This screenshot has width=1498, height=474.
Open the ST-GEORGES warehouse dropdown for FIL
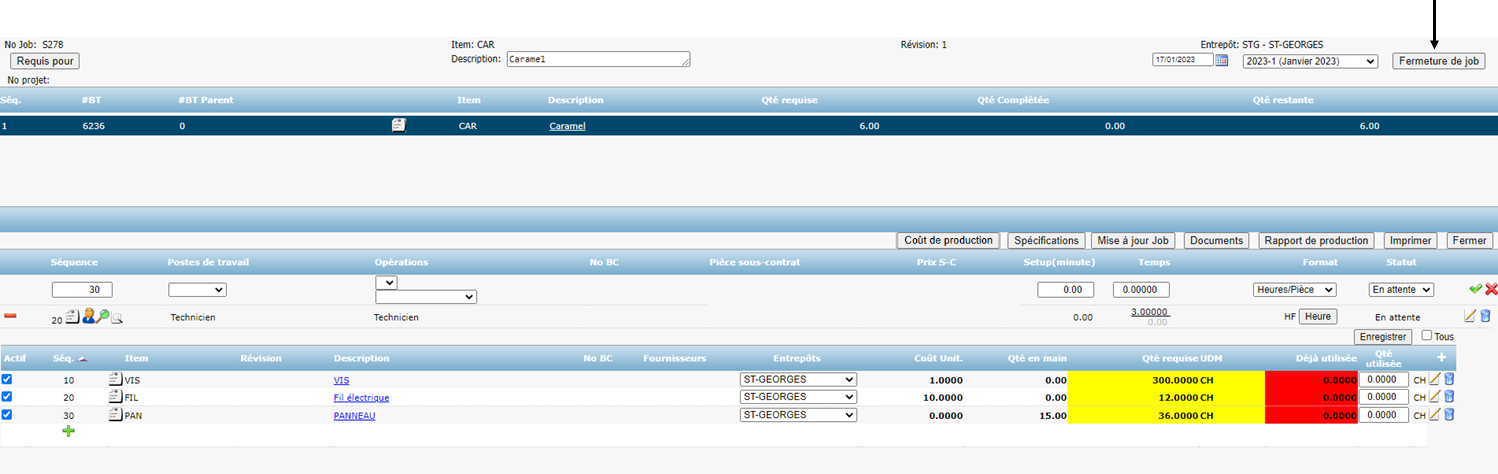(798, 397)
